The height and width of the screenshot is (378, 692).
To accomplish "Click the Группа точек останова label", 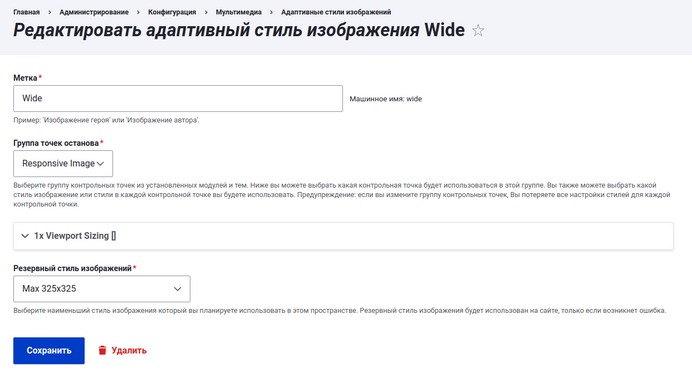I will click(x=56, y=143).
